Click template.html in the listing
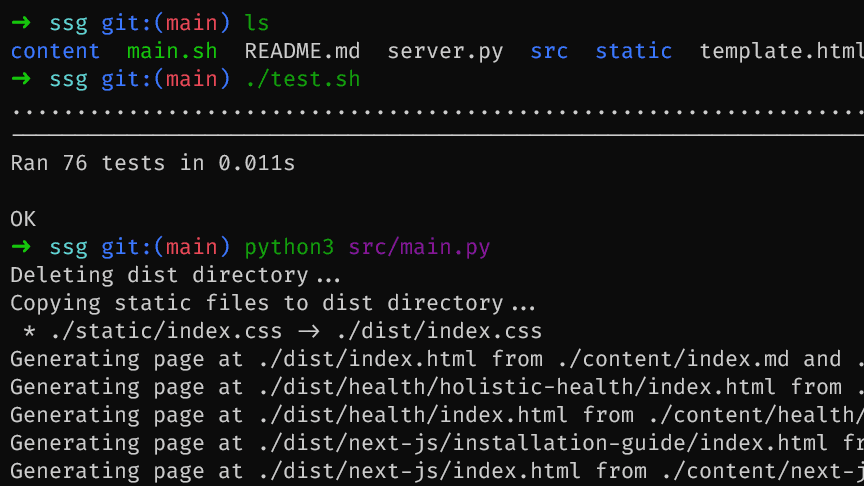This screenshot has width=864, height=486. (780, 51)
